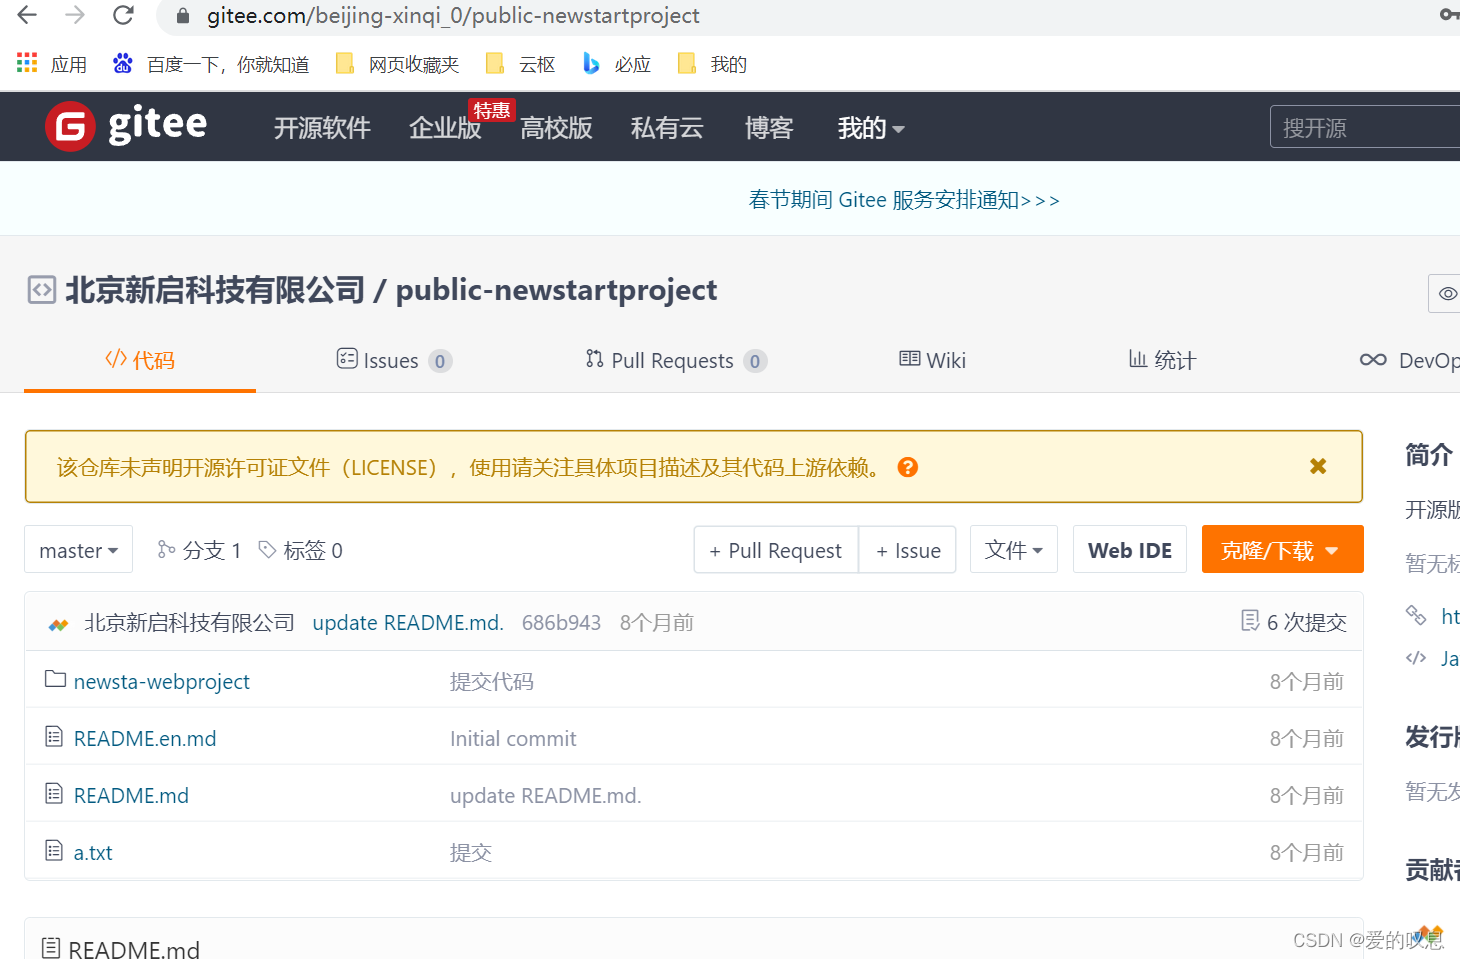This screenshot has height=959, width=1460.
Task: Open the README.md file link in the file list
Action: tap(131, 795)
